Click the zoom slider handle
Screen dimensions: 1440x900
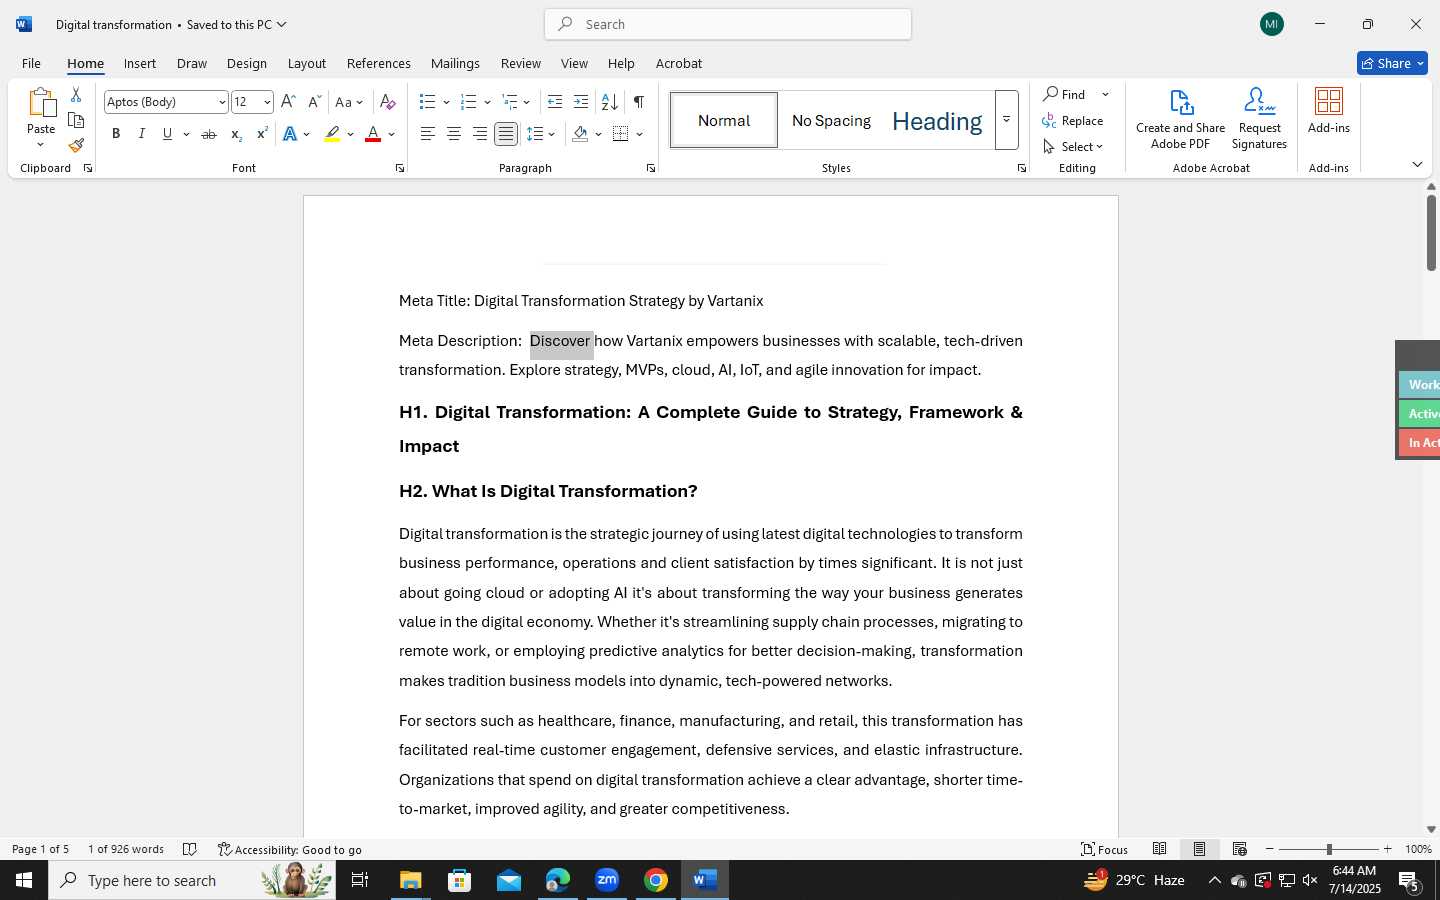(1329, 849)
